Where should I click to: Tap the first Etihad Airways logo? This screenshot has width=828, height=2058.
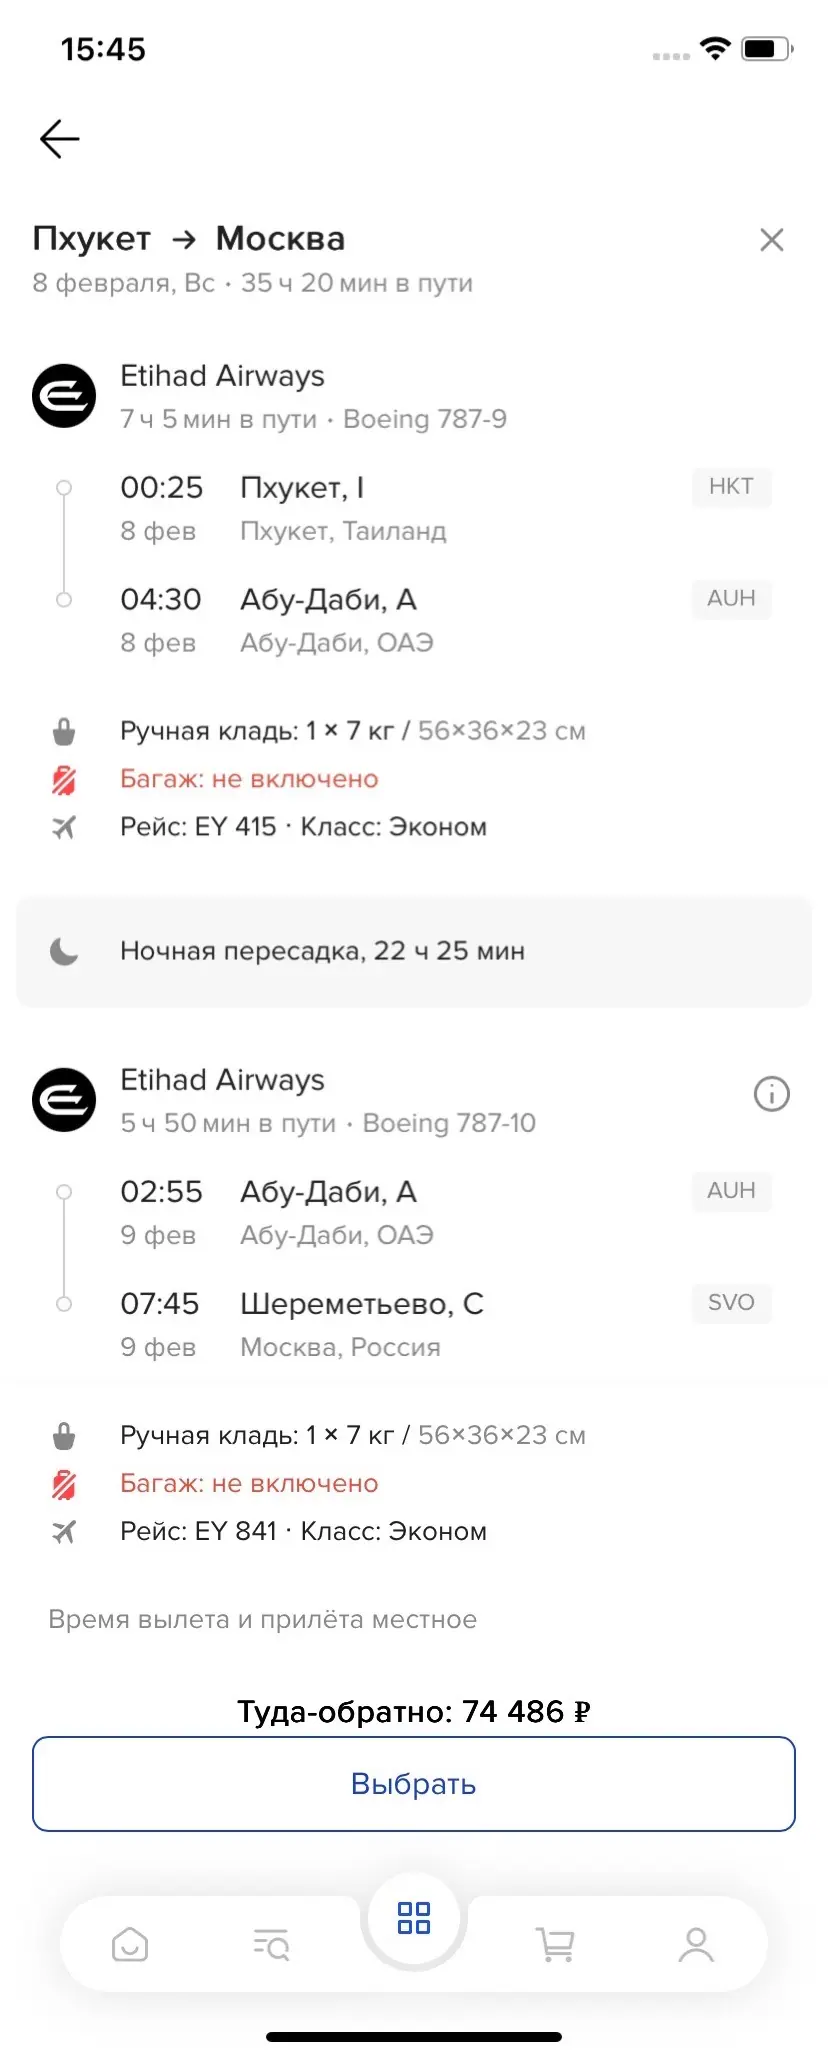[64, 396]
